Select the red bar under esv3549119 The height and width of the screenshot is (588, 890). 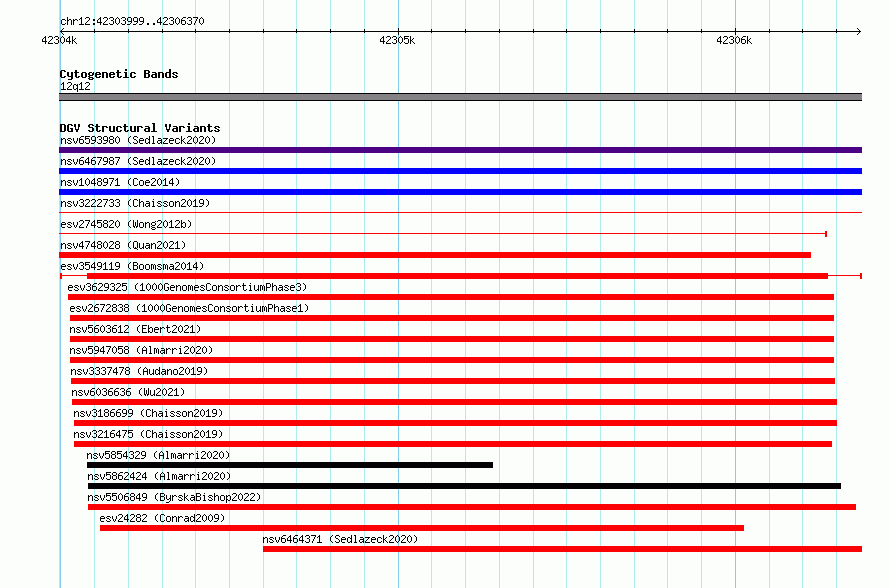coord(460,276)
